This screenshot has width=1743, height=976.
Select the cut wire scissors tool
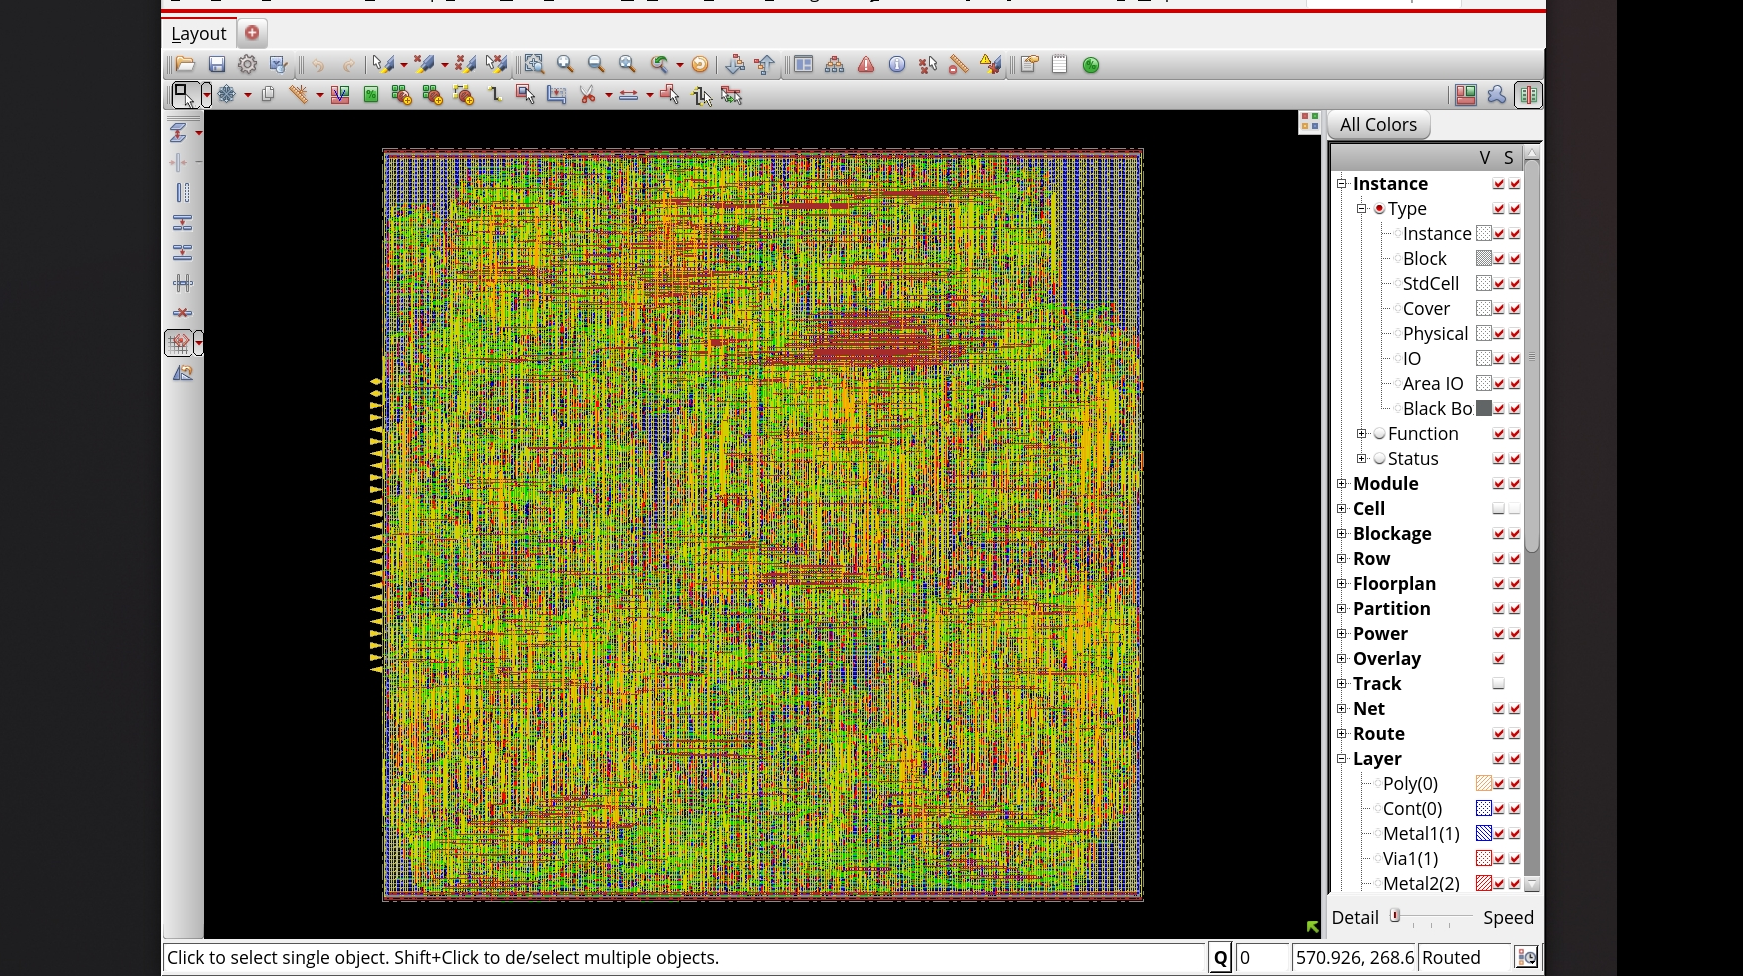click(x=588, y=95)
